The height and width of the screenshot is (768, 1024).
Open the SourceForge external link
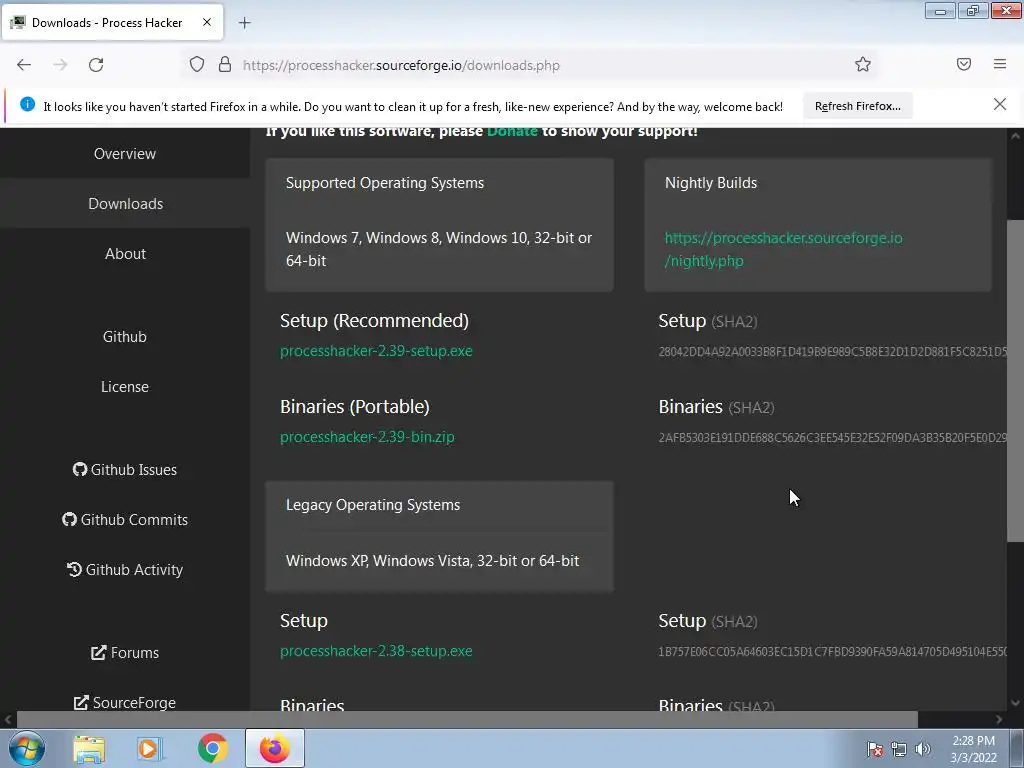(x=125, y=703)
